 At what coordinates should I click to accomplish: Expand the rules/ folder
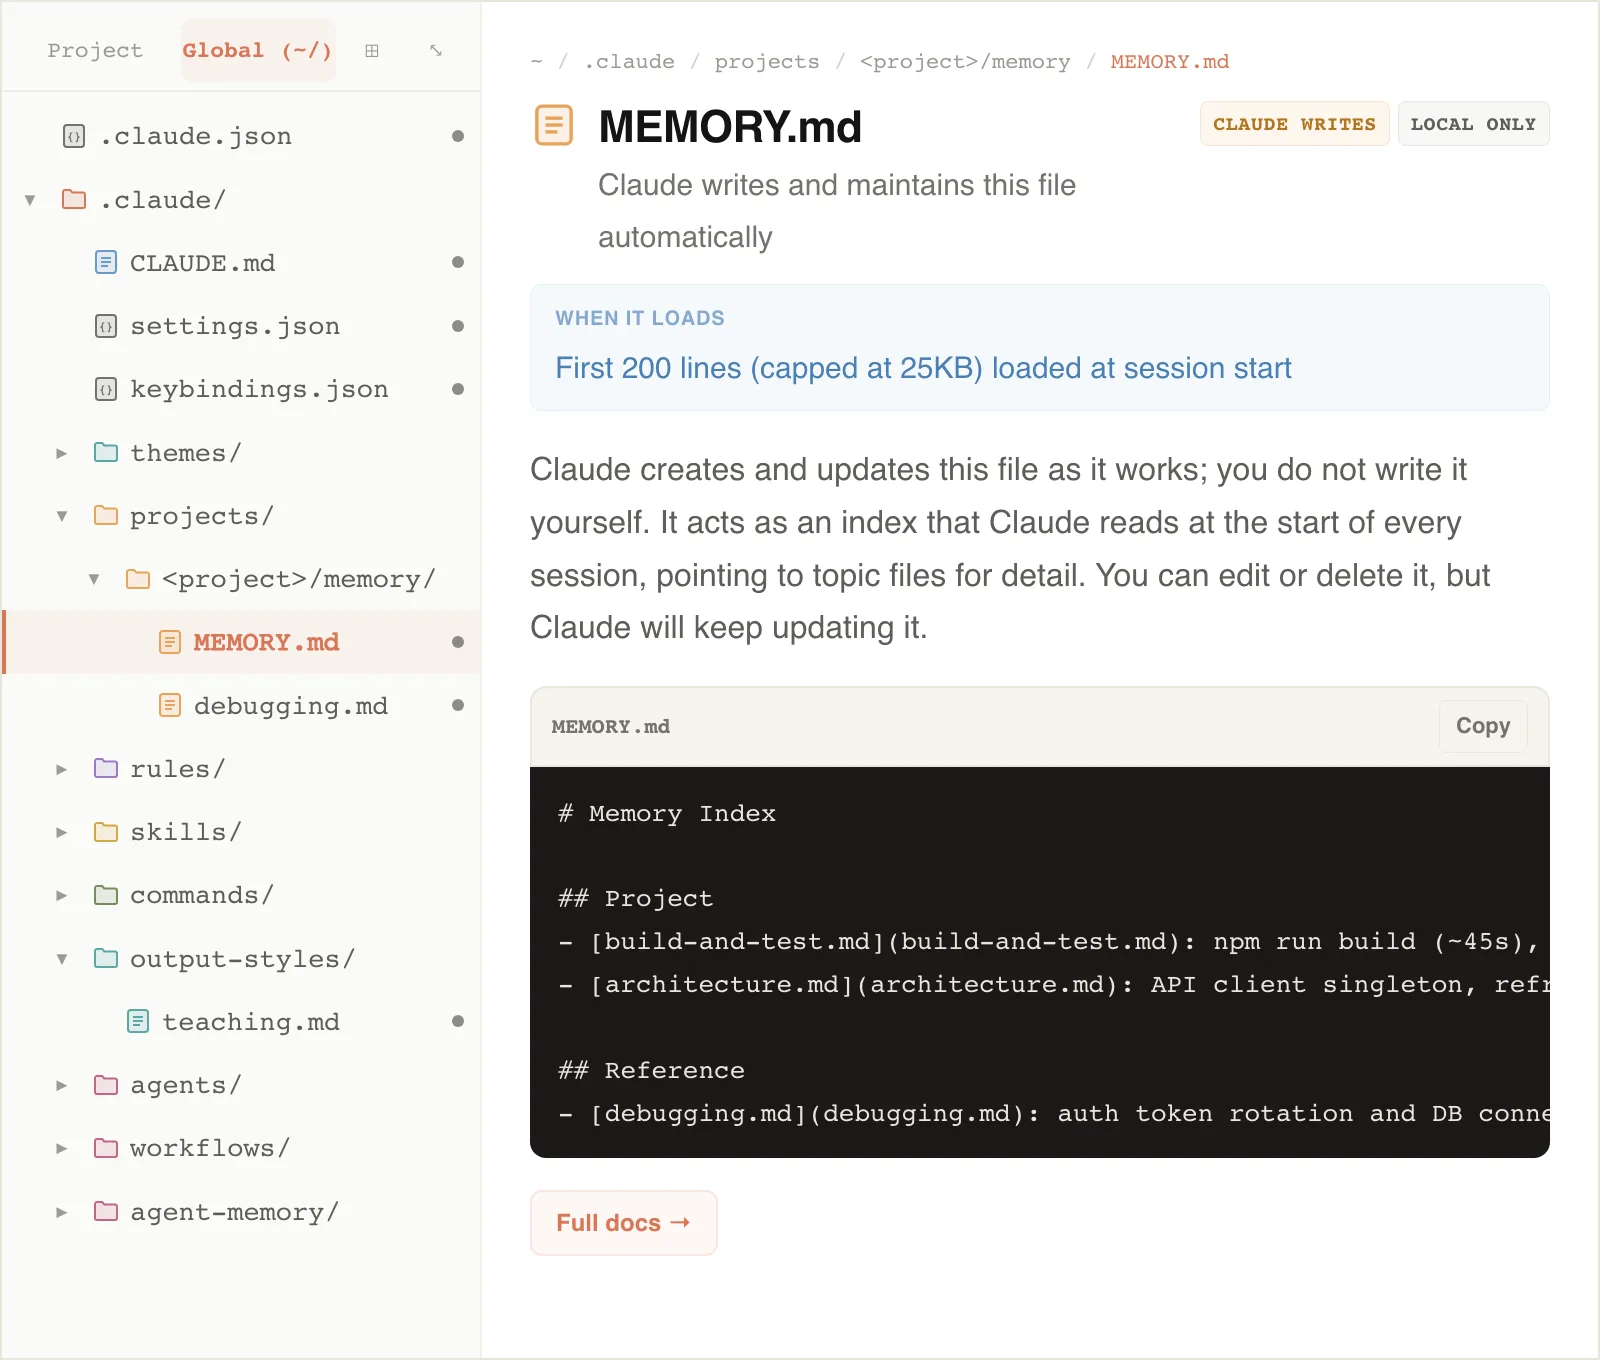point(62,769)
